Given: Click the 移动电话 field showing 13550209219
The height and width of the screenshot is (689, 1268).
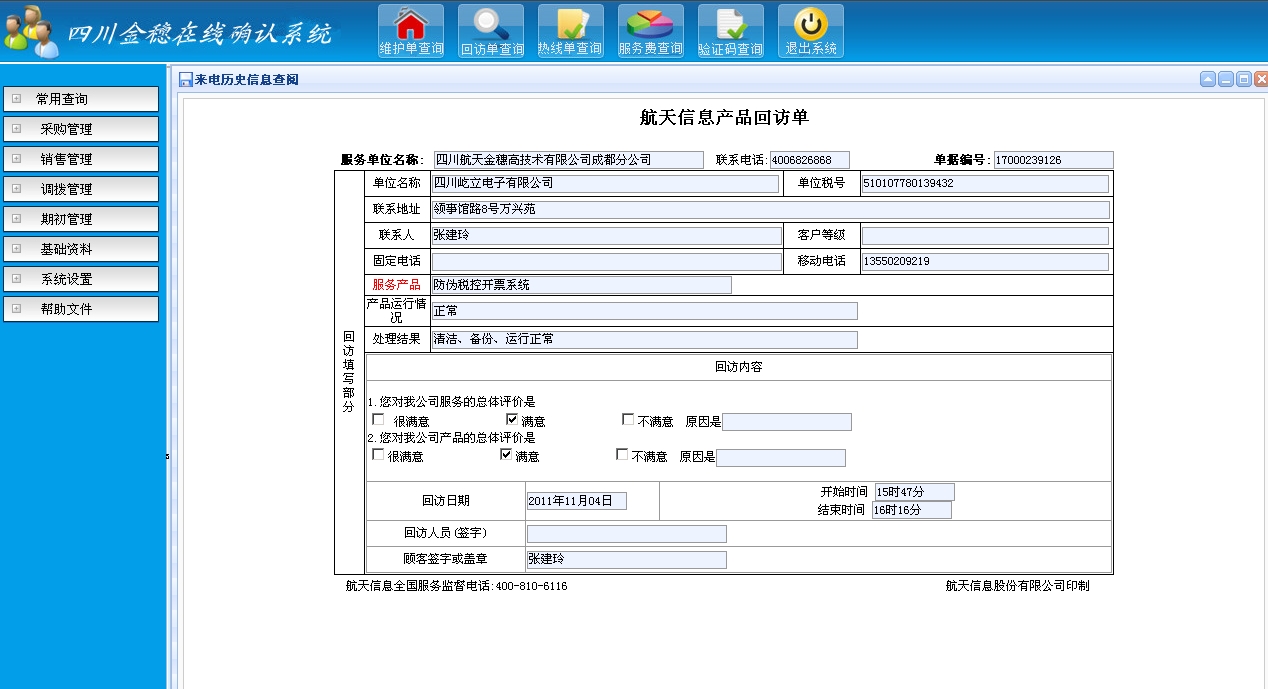Looking at the screenshot, I should [985, 261].
